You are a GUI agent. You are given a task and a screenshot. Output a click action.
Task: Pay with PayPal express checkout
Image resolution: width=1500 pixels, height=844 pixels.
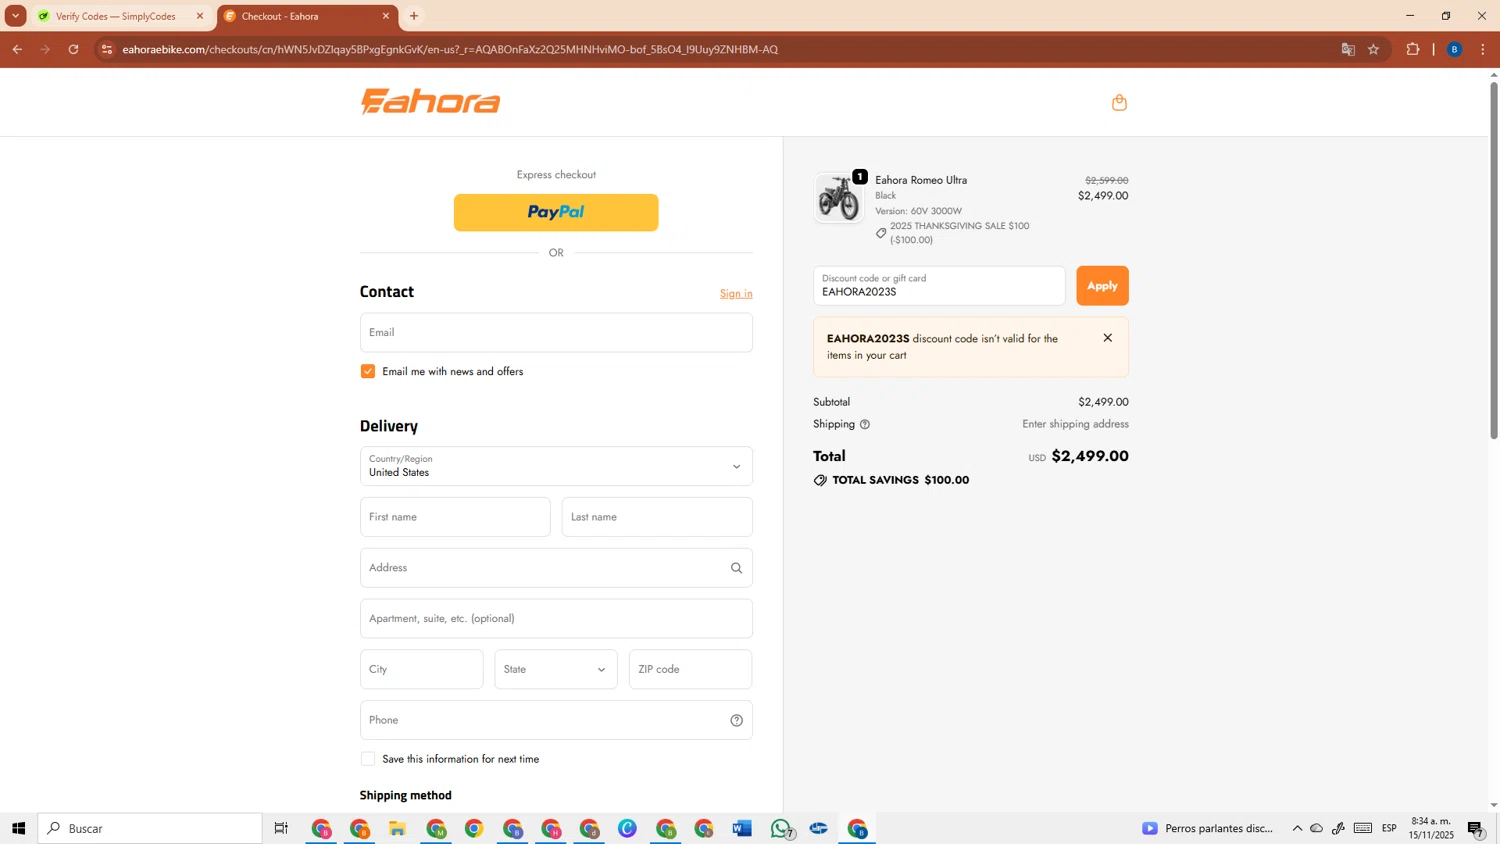[556, 212]
